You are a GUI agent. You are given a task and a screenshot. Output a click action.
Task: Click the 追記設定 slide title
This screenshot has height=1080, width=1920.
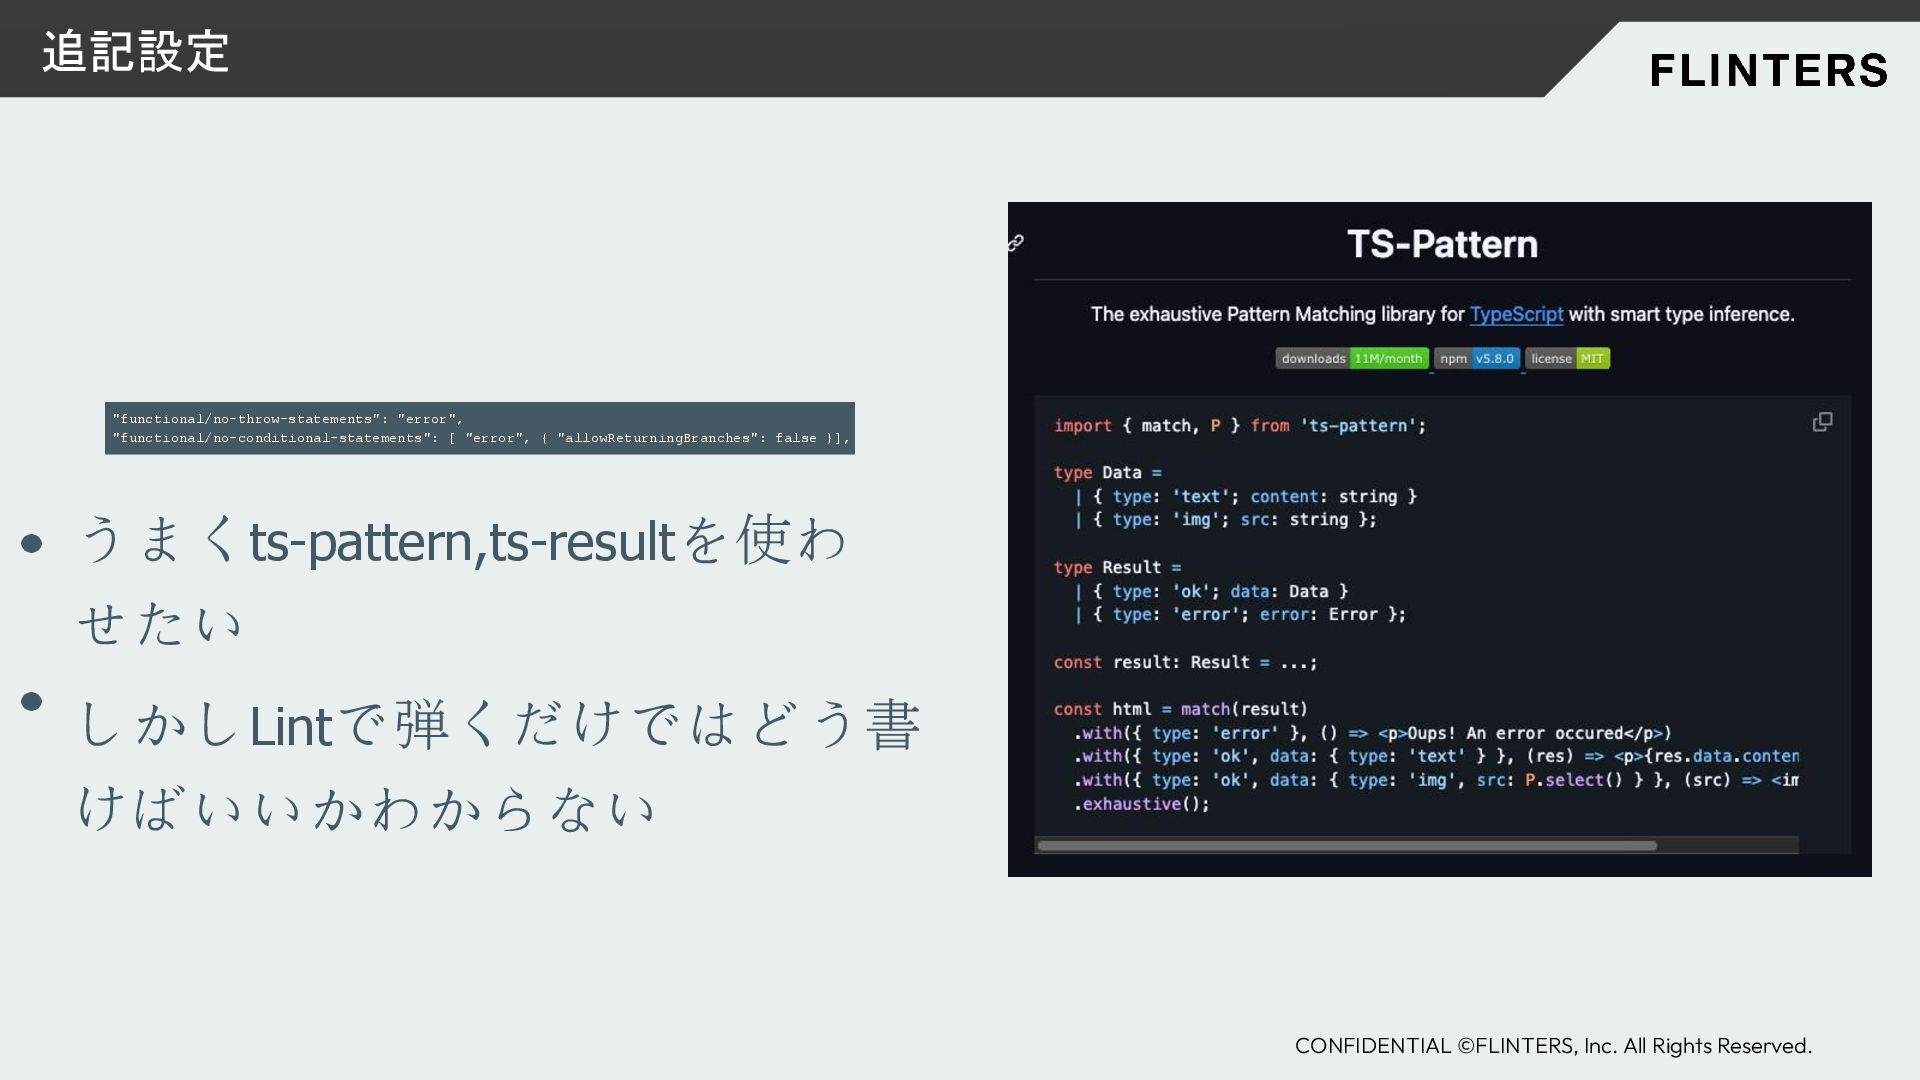tap(136, 51)
